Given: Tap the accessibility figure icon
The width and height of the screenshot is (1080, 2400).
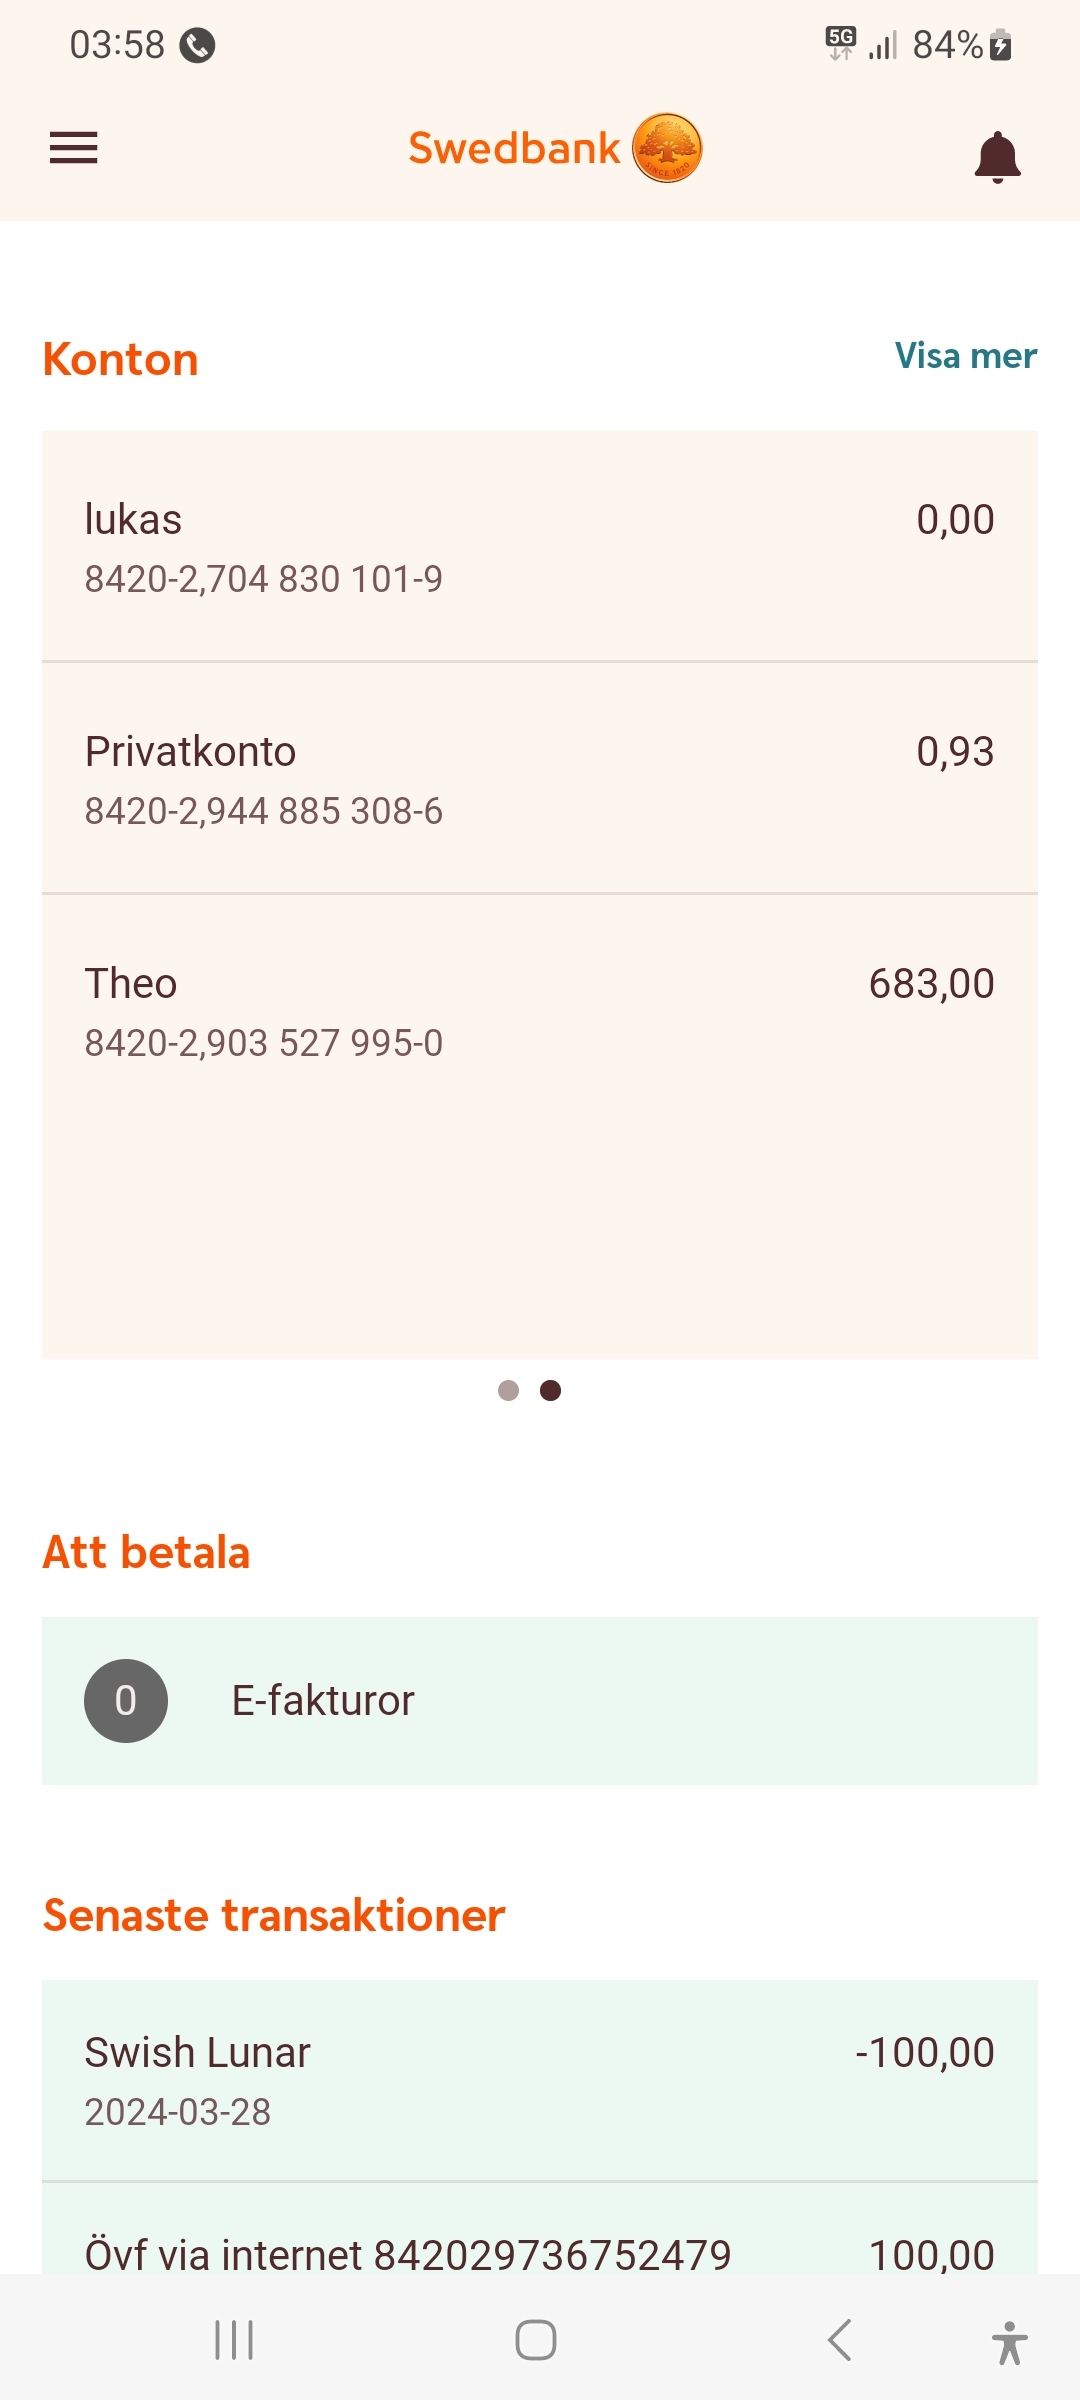Looking at the screenshot, I should pos(1009,2342).
